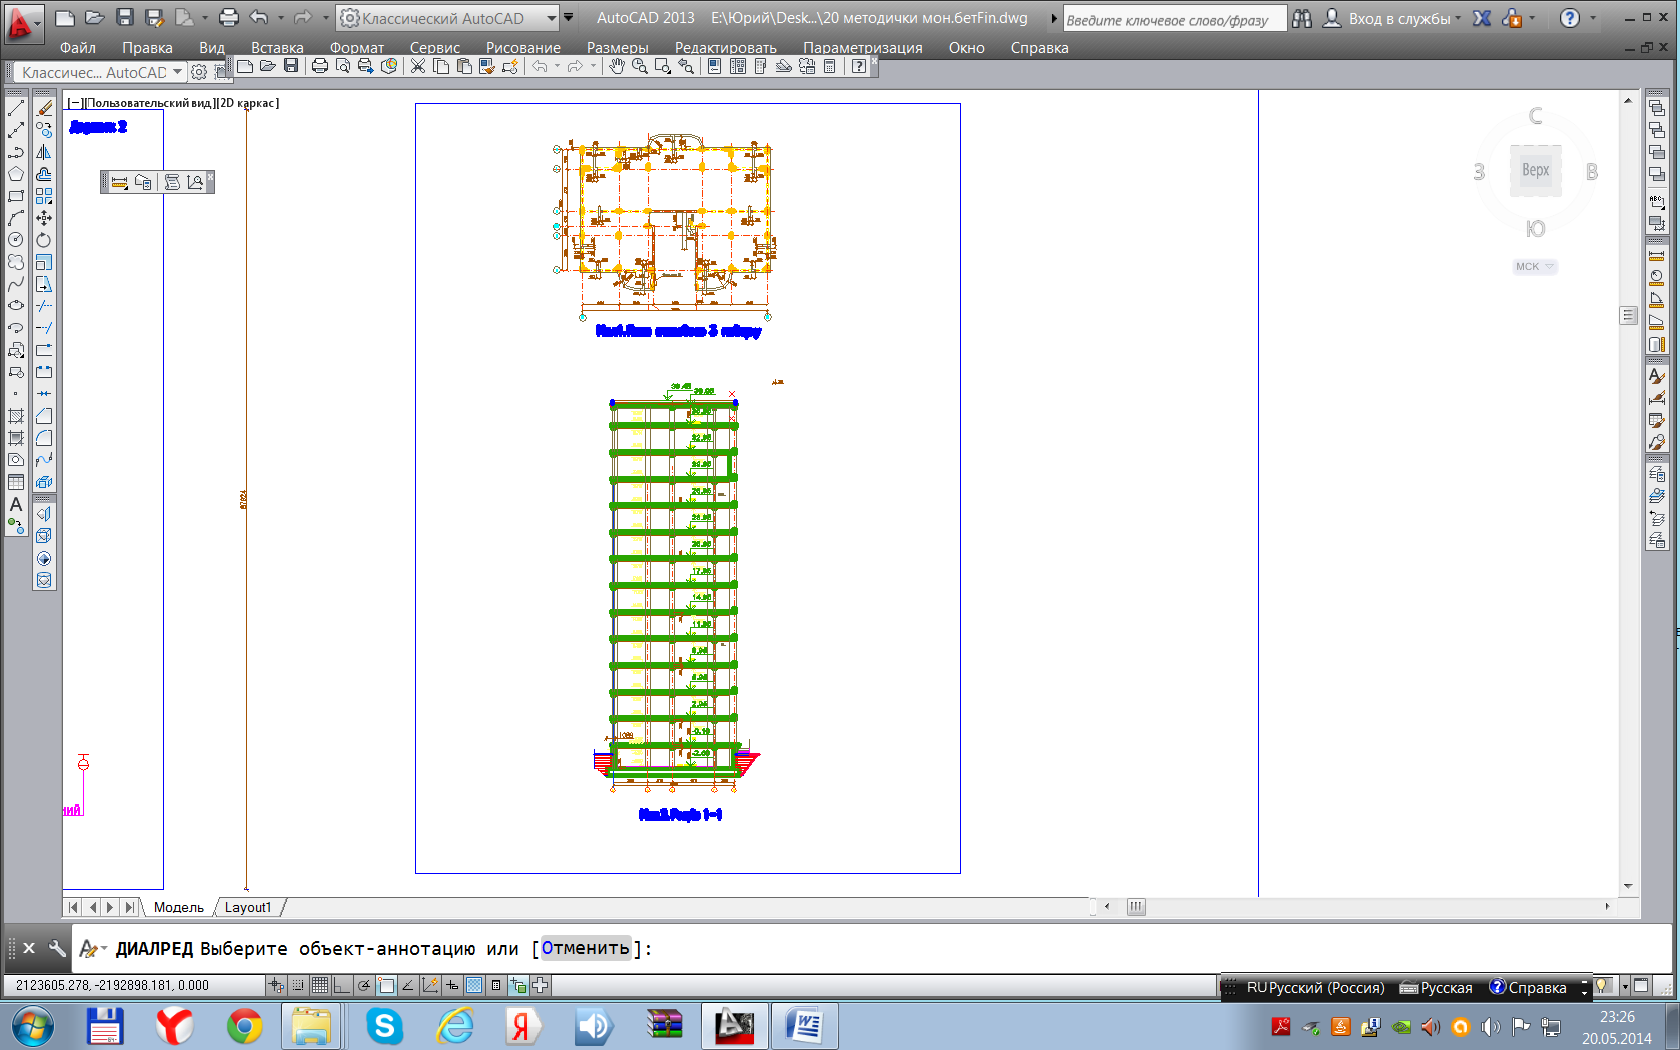Click the Отменить command option

pyautogui.click(x=586, y=948)
